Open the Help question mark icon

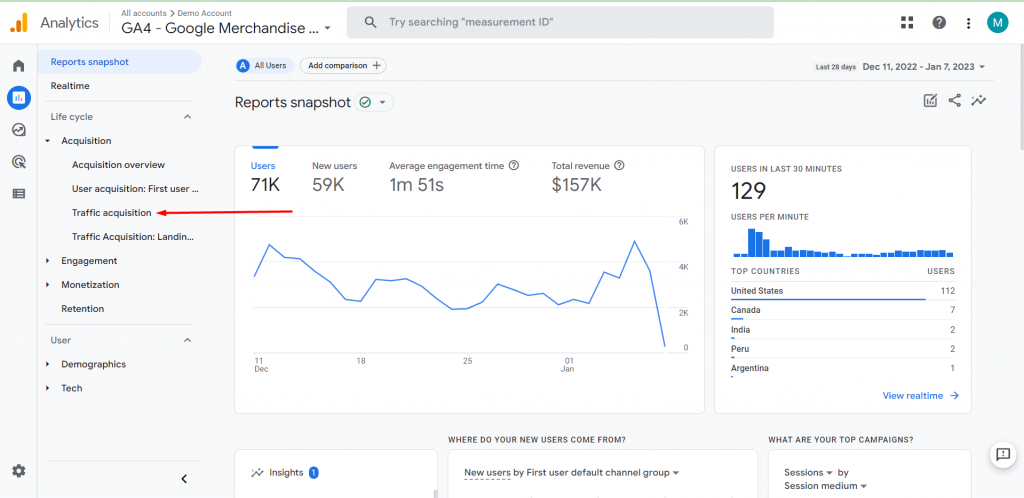939,23
